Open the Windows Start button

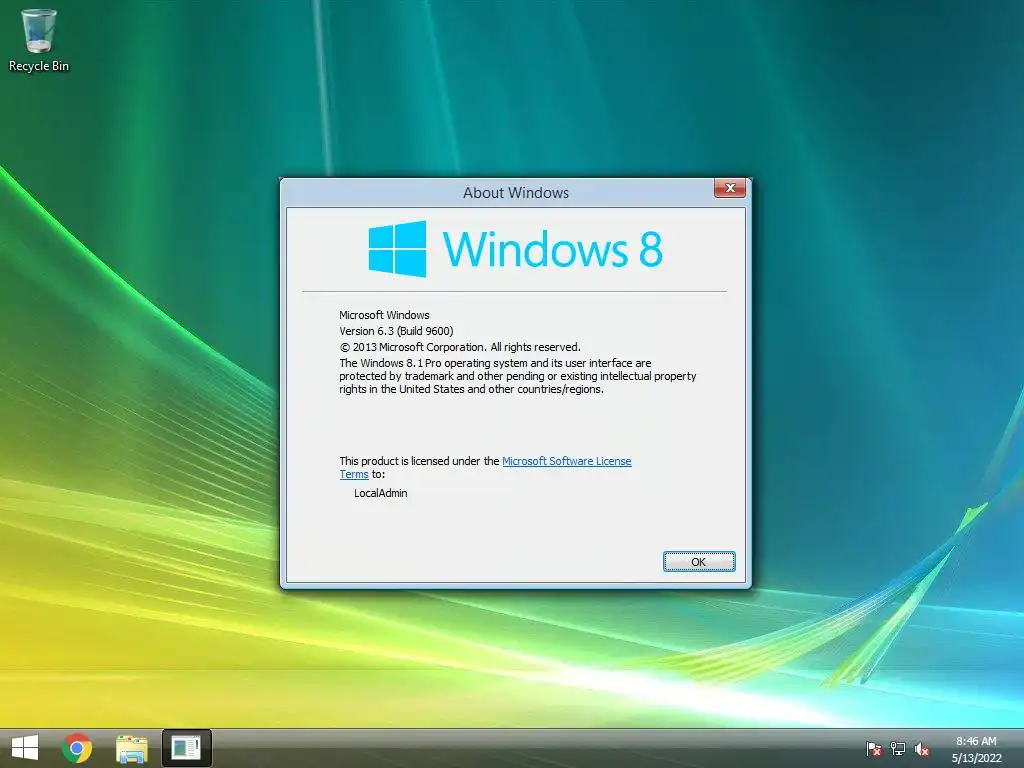coord(25,748)
